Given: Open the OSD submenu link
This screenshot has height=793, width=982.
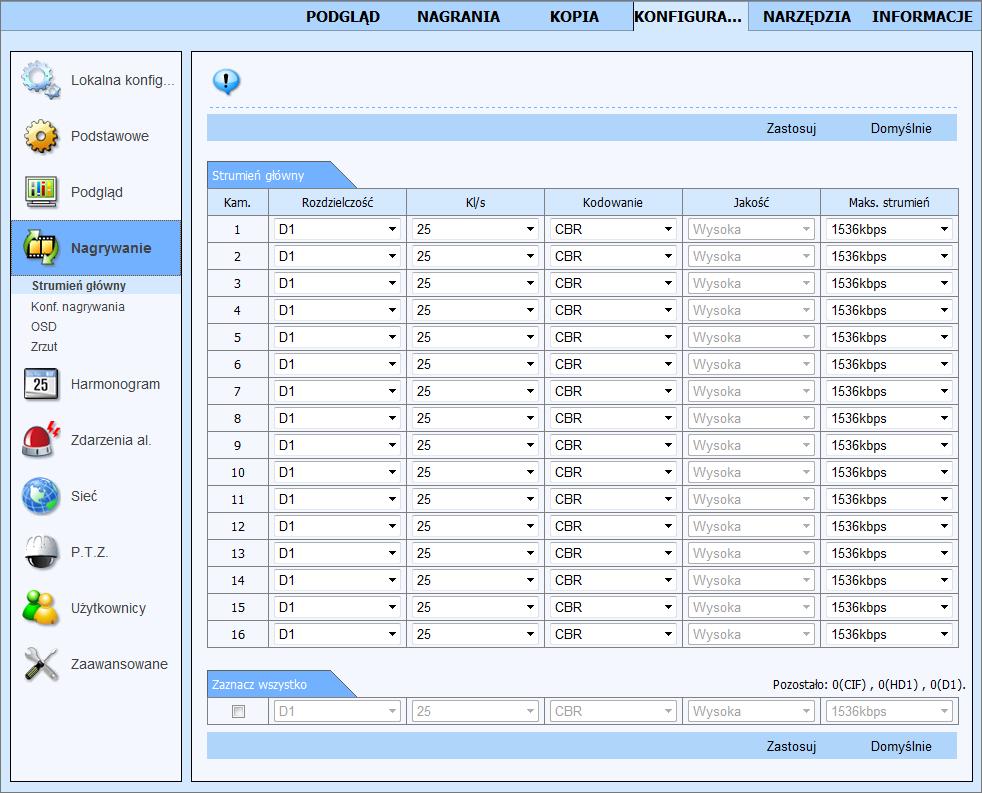Looking at the screenshot, I should 44,326.
